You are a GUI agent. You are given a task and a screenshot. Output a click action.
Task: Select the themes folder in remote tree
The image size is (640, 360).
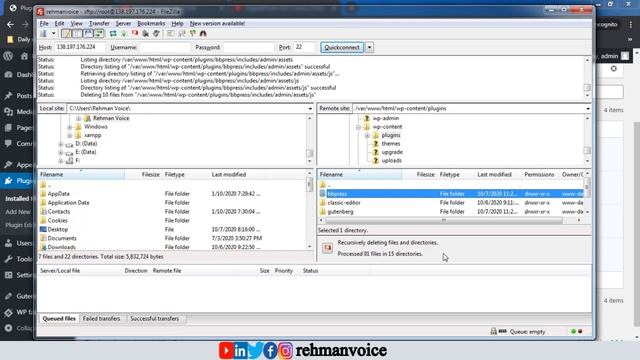point(391,144)
